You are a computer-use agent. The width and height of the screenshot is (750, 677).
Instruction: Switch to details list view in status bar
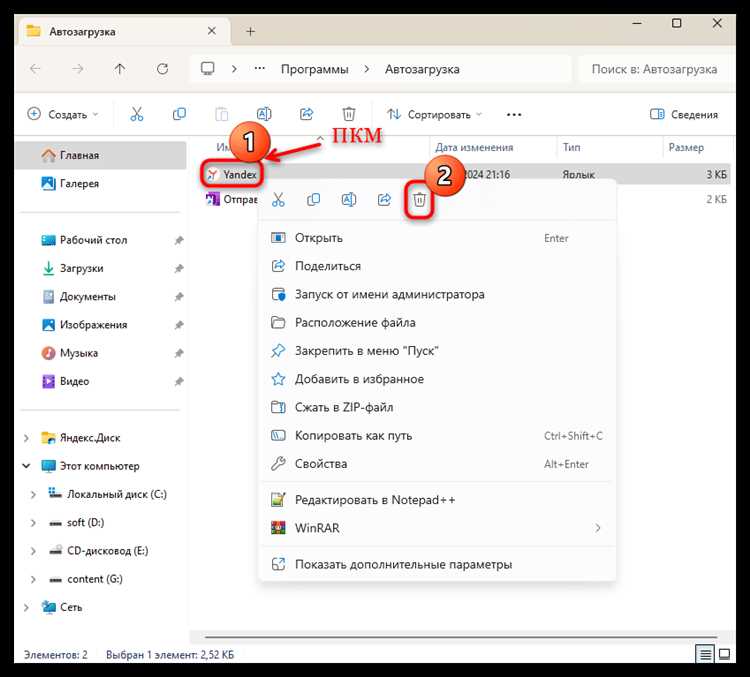(705, 654)
